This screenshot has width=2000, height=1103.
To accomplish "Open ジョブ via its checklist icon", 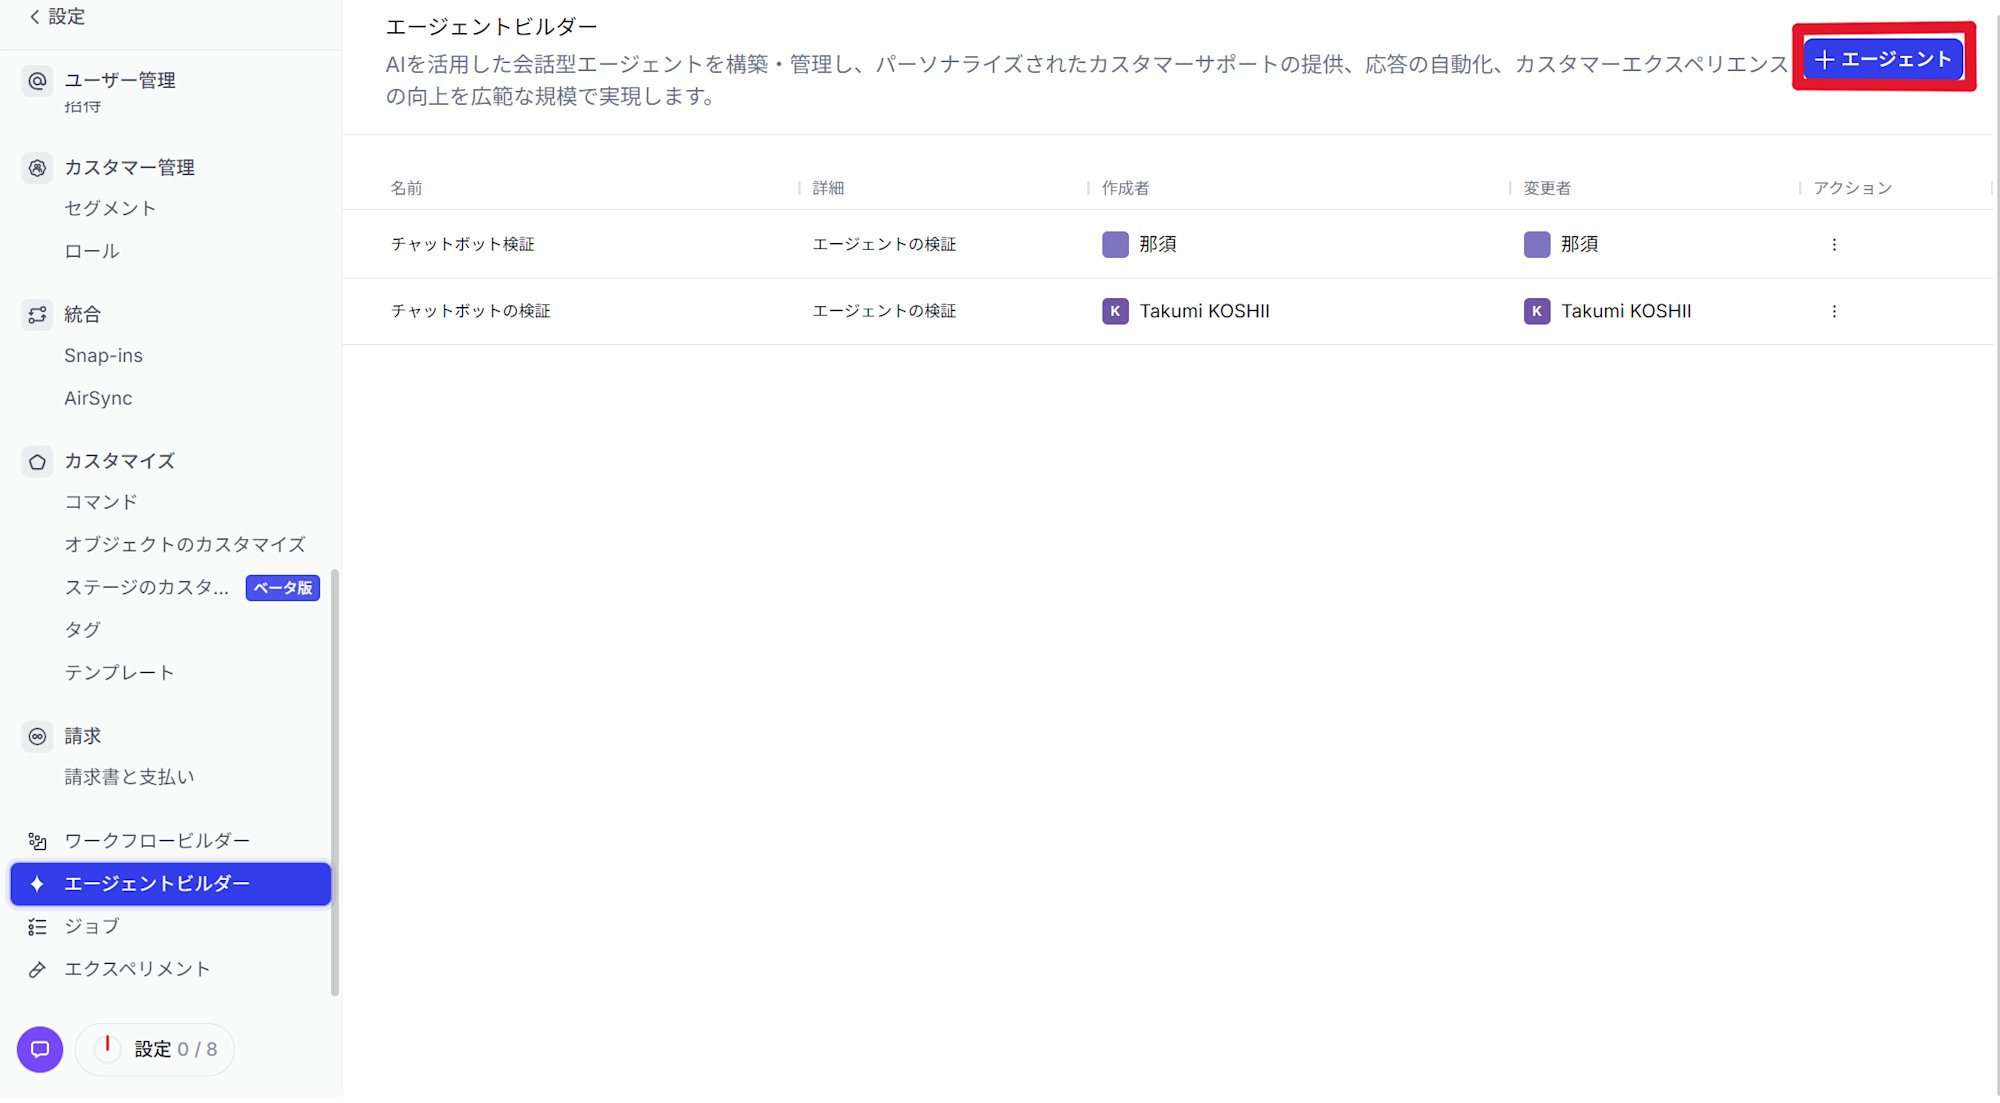I will [37, 926].
